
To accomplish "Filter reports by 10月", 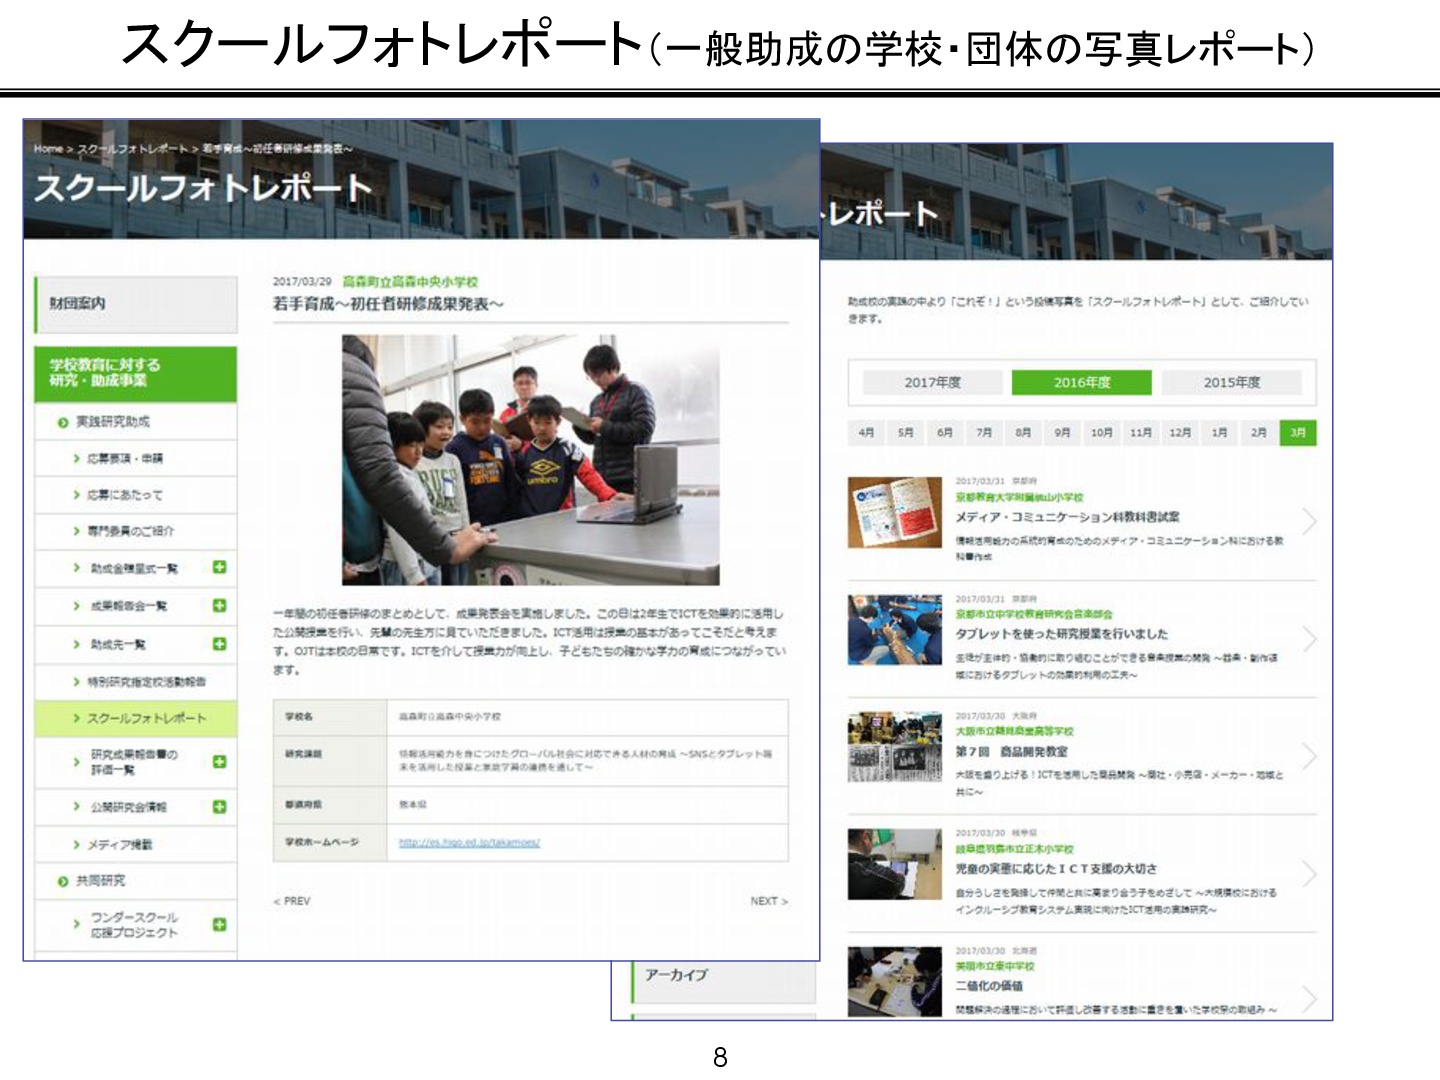I will [1102, 433].
